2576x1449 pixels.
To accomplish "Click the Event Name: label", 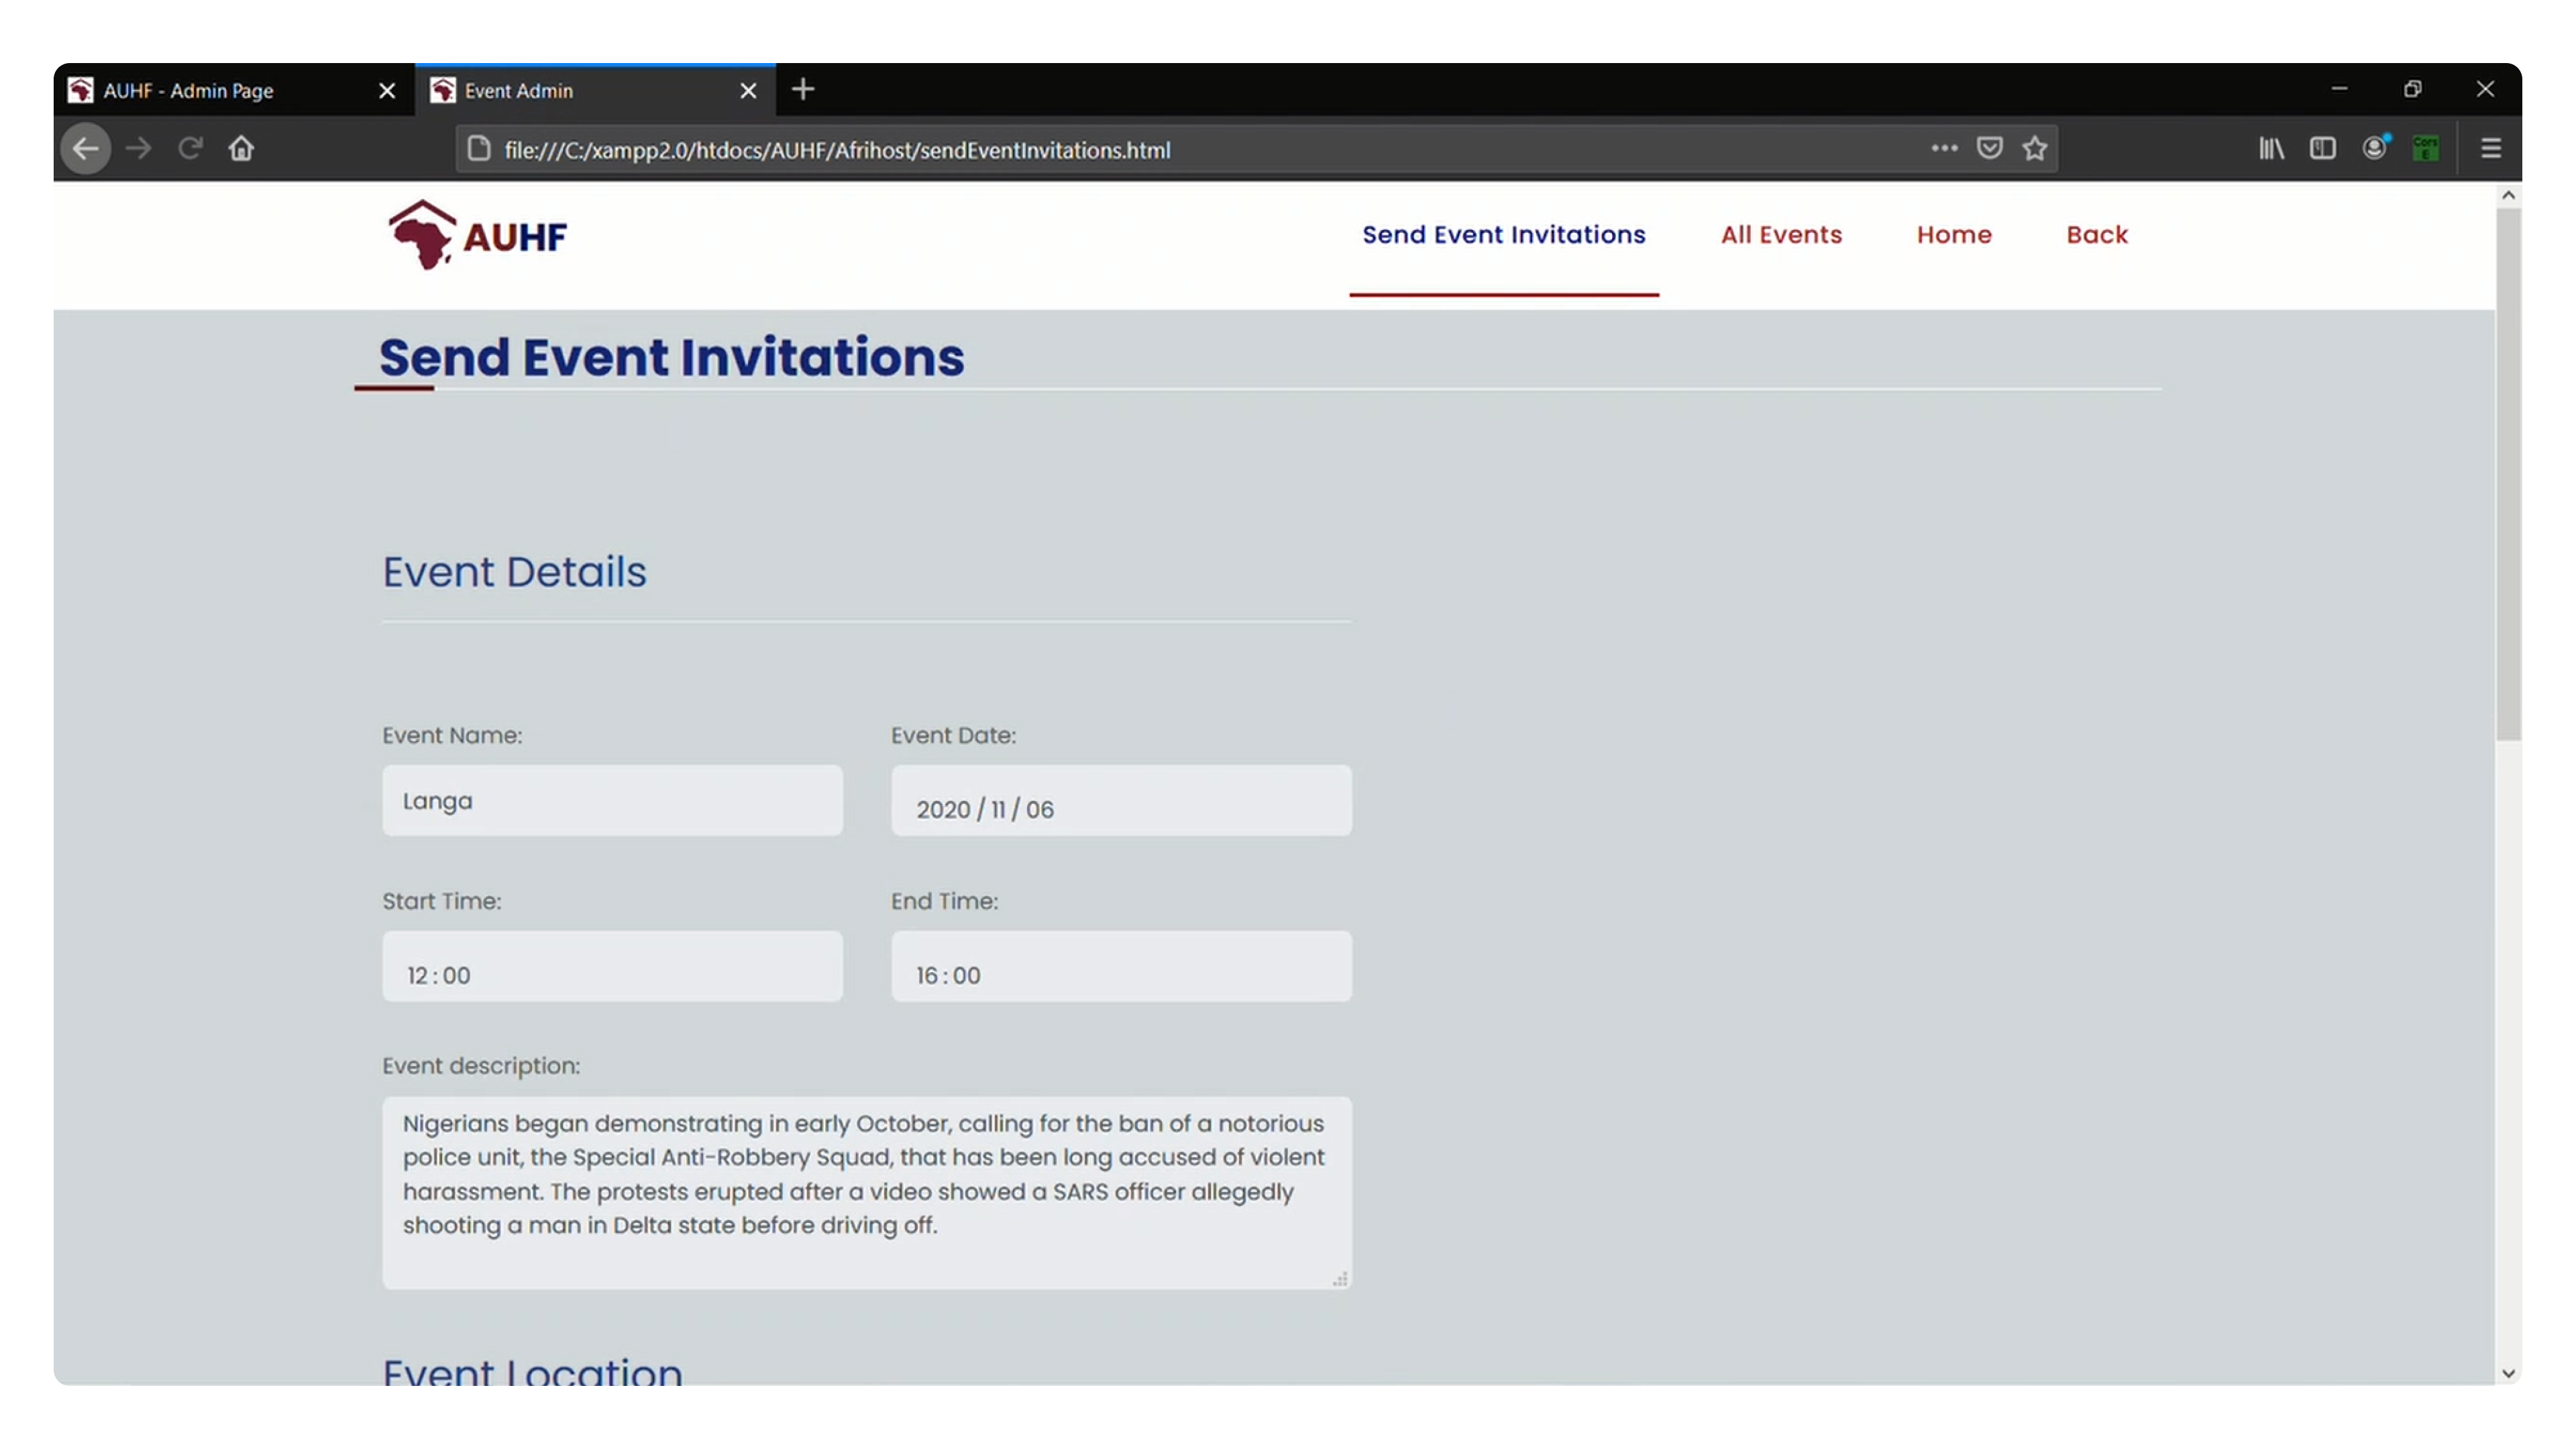I will coord(452,735).
